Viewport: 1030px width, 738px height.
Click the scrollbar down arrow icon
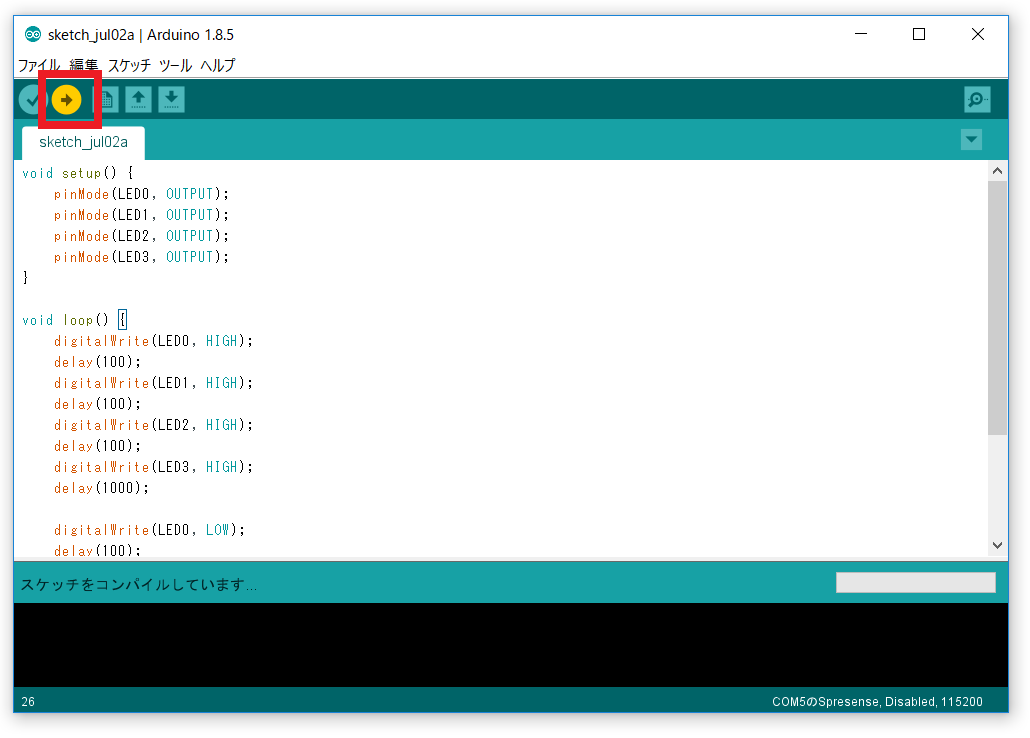coord(997,546)
